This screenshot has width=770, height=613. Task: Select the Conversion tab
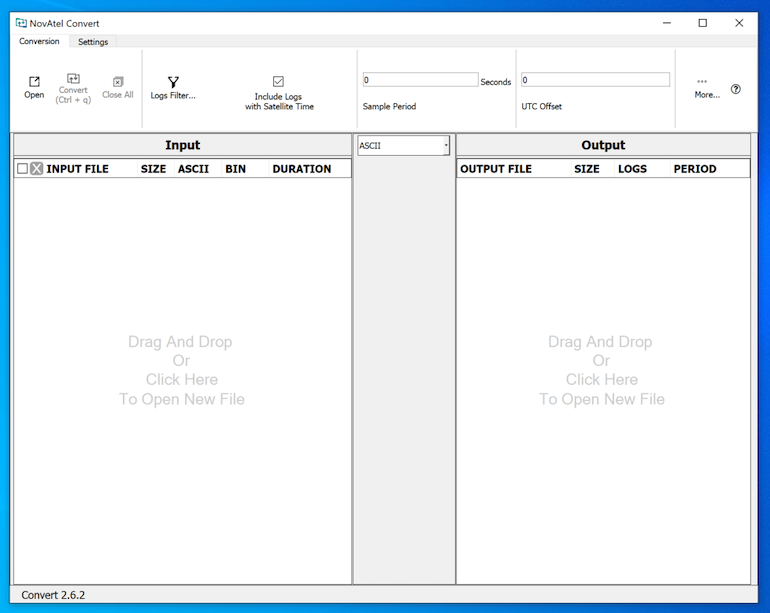[39, 41]
